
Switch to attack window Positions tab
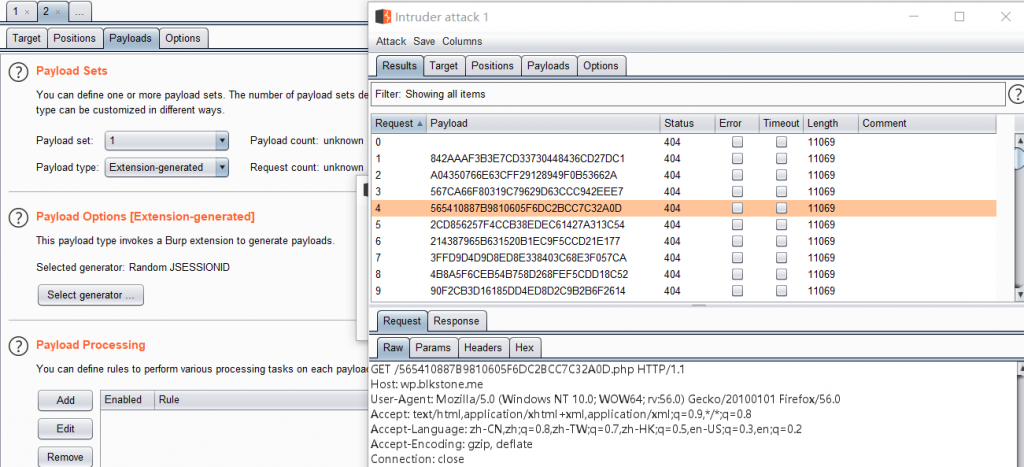492,66
